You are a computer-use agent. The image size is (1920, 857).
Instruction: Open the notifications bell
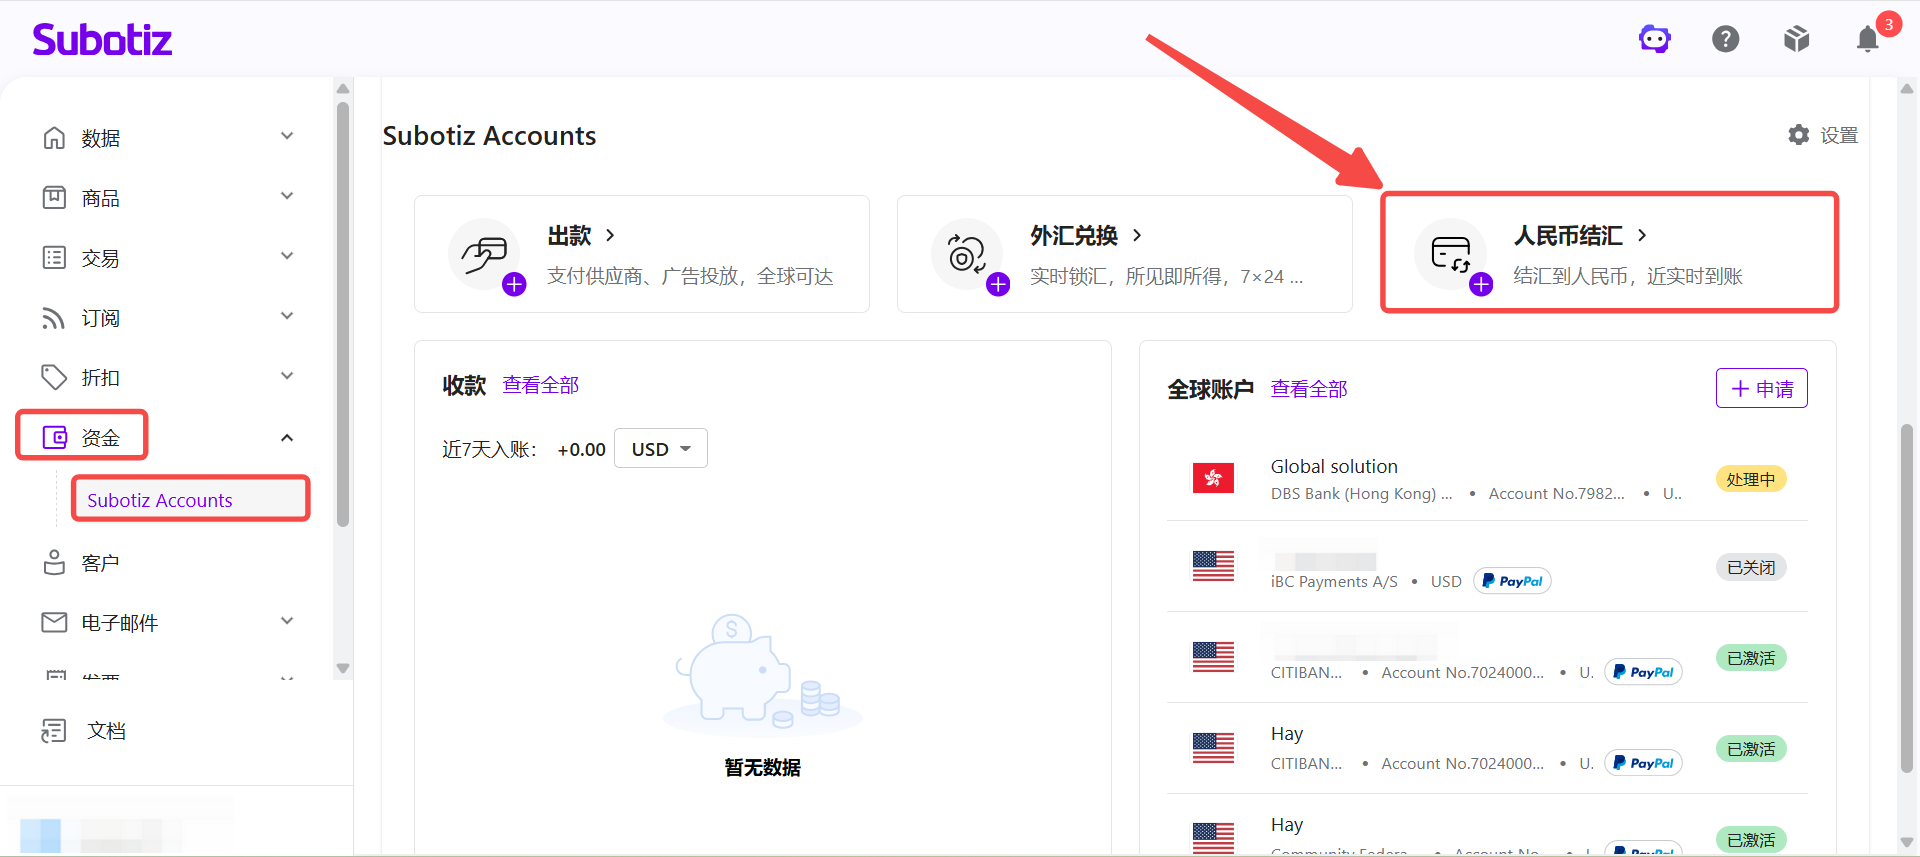tap(1868, 38)
